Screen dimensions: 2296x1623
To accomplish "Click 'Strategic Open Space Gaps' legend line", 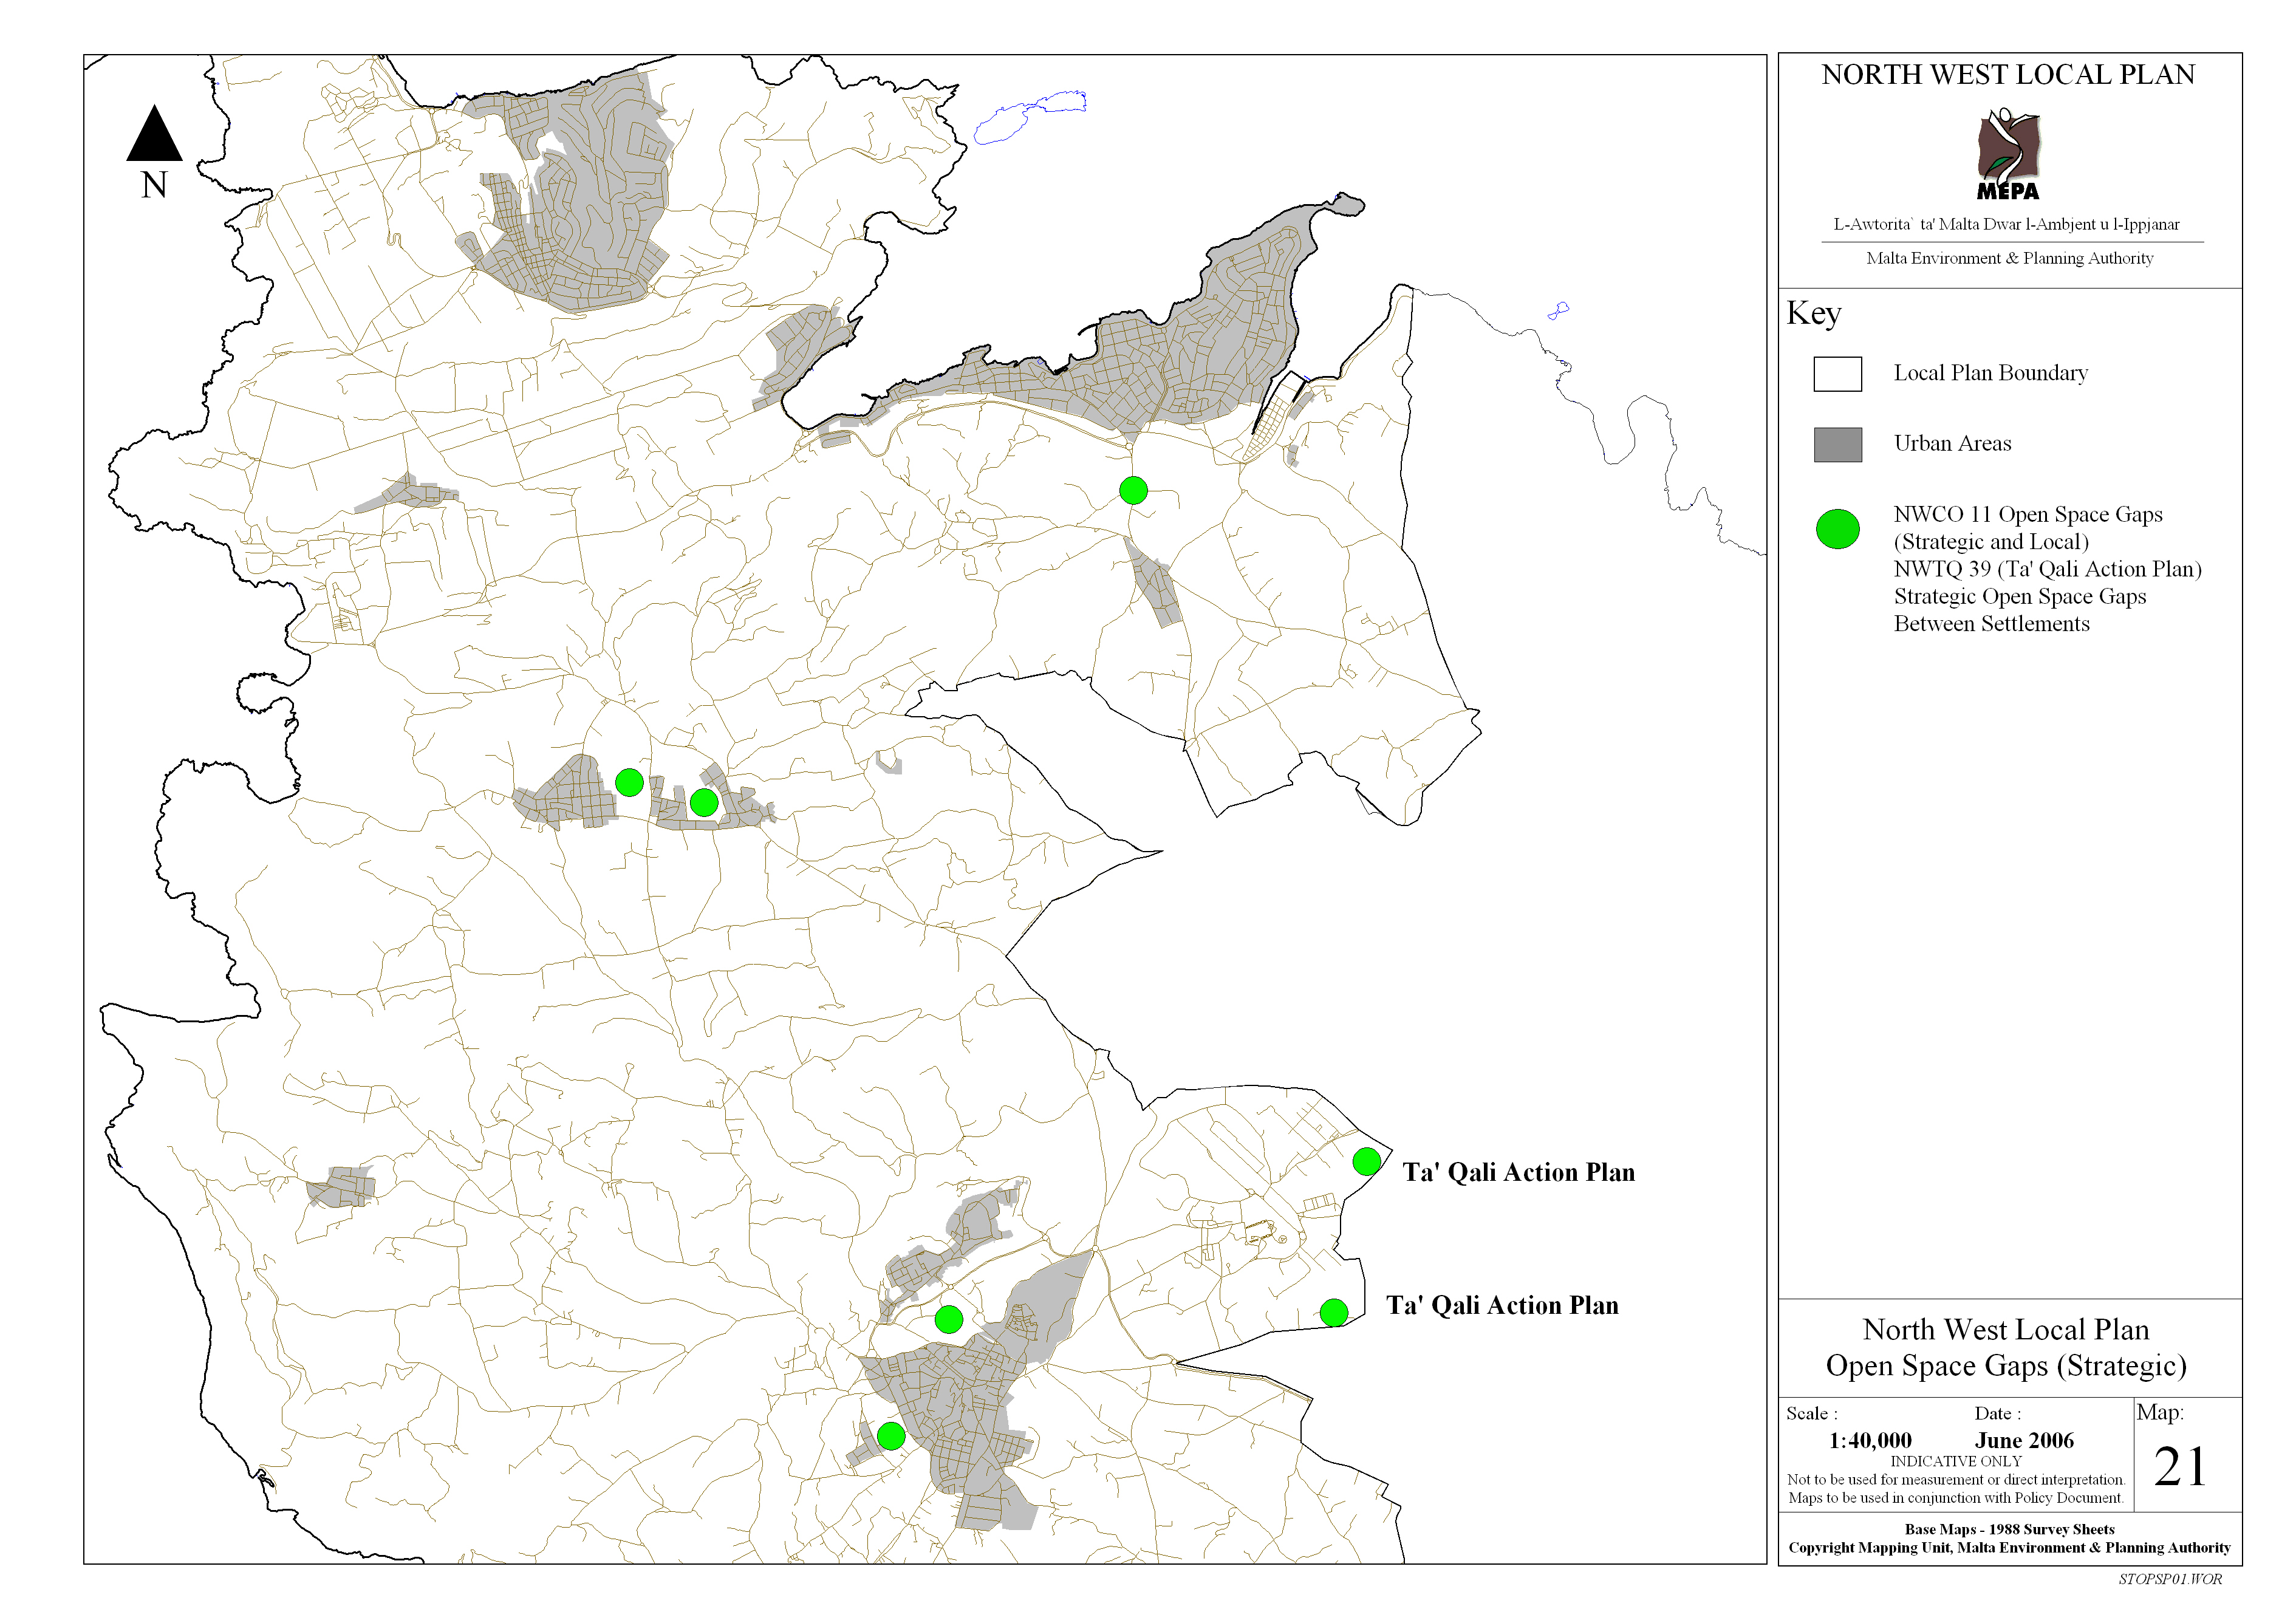I will (2019, 597).
